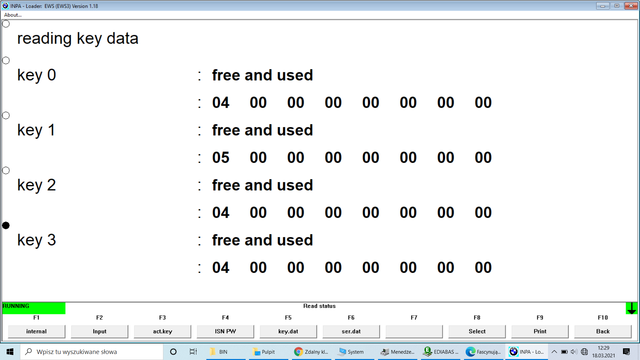Select the F4 ISN PW button
Screen dimensions: 640x360
(x=225, y=331)
